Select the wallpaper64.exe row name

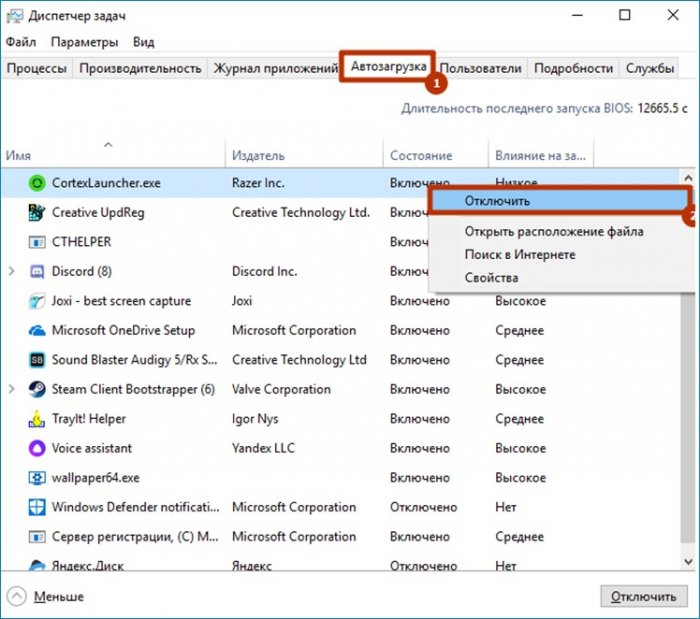(96, 478)
